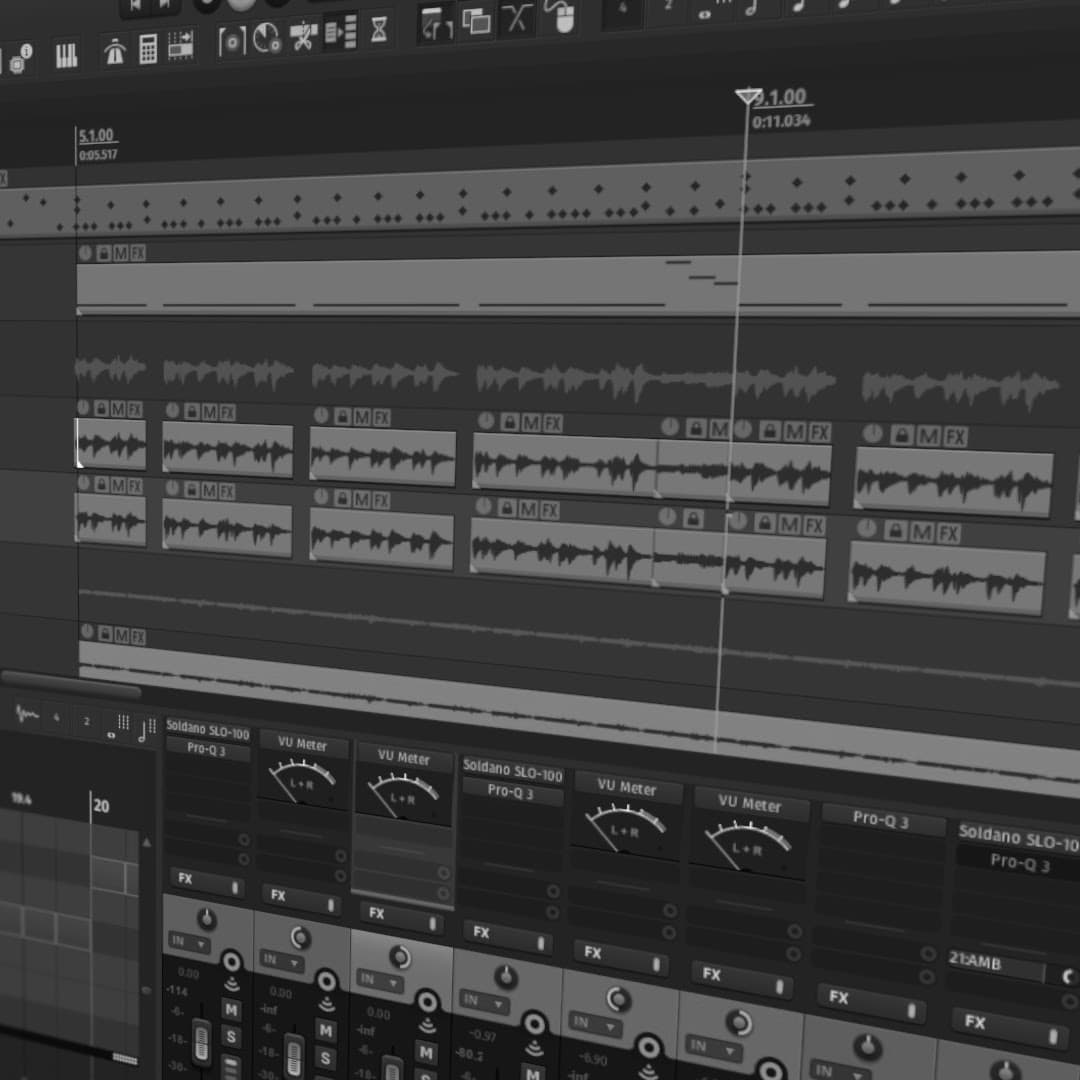Open Soldano SLO-100 plugin on first channel

(207, 729)
